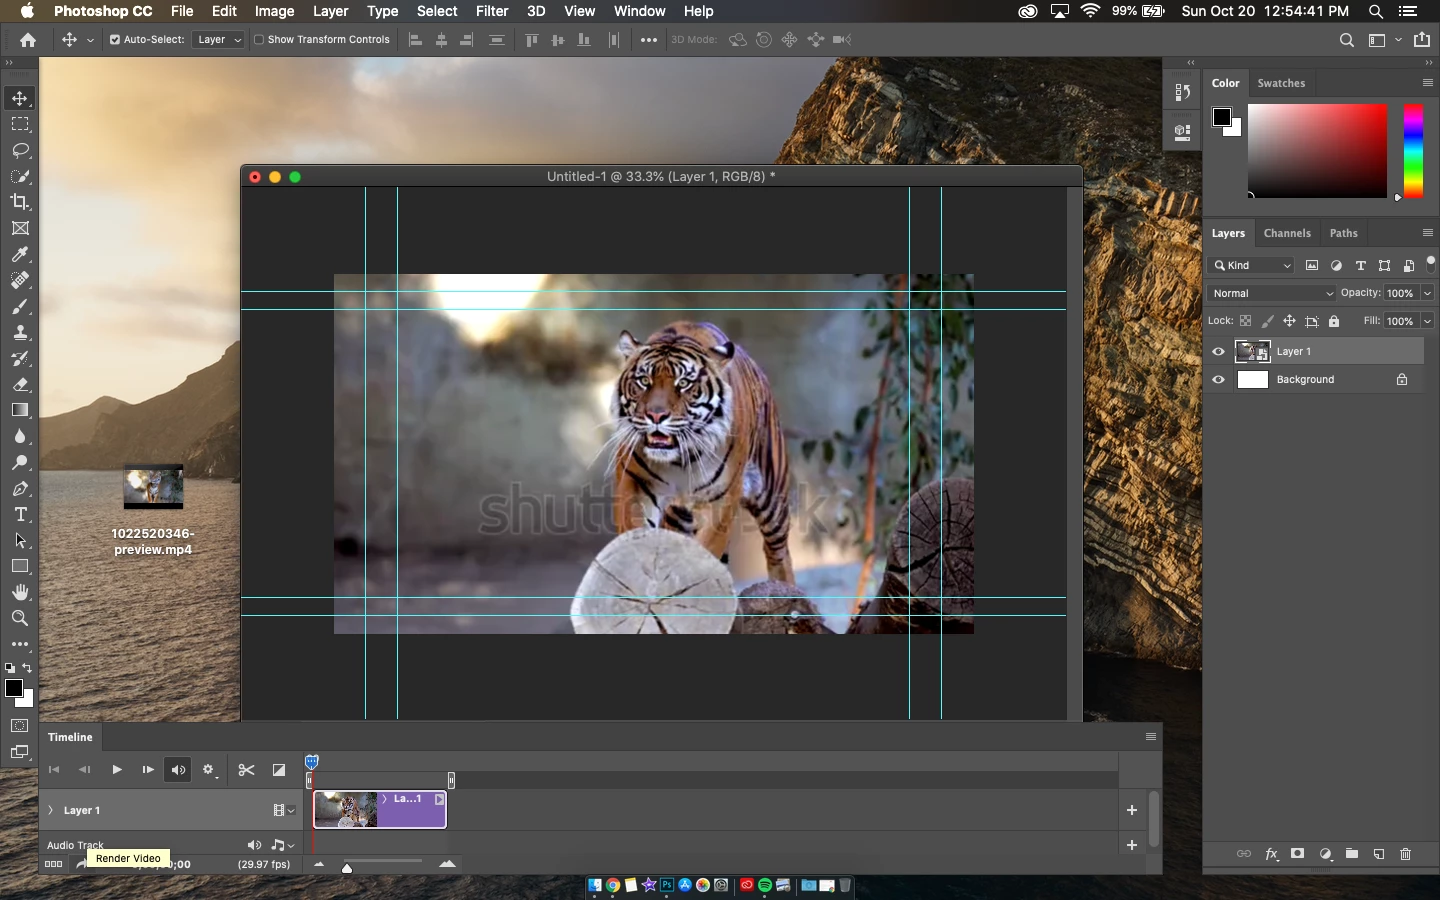Select the Brush tool
The width and height of the screenshot is (1440, 900).
pyautogui.click(x=20, y=306)
